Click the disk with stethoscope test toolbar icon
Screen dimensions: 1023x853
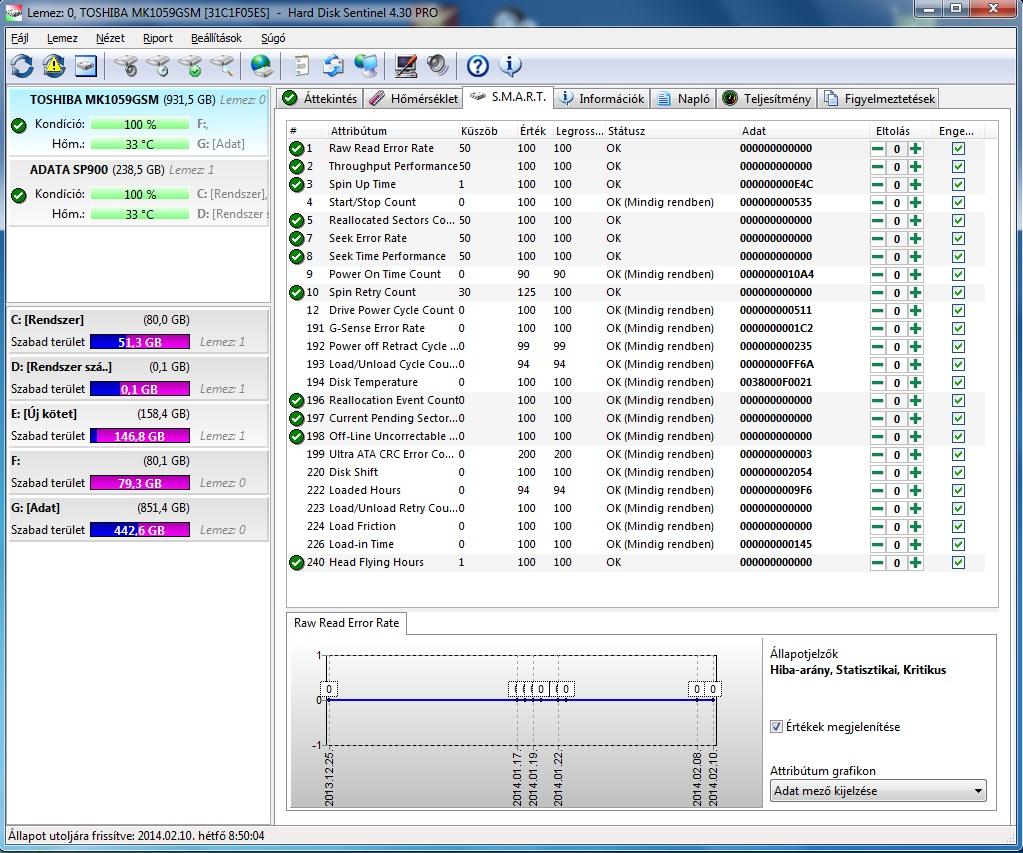127,66
